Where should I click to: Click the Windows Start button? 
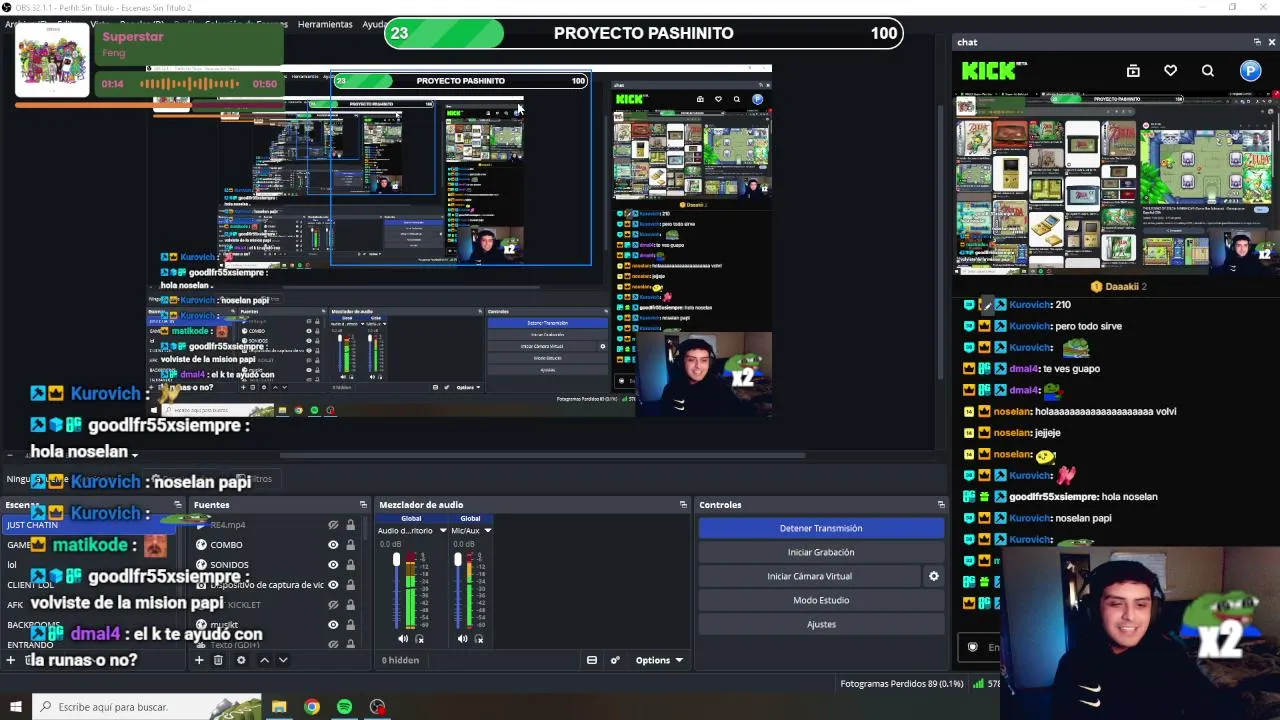coord(15,707)
